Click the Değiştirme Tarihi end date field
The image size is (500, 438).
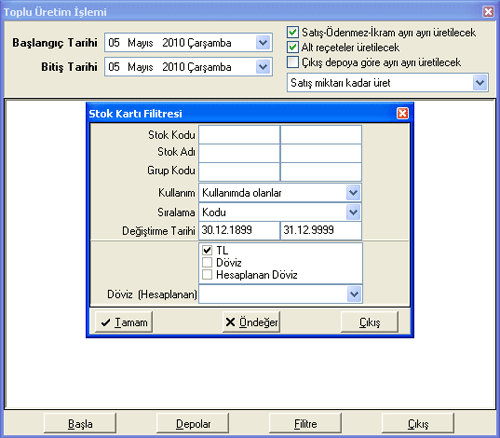(x=321, y=230)
